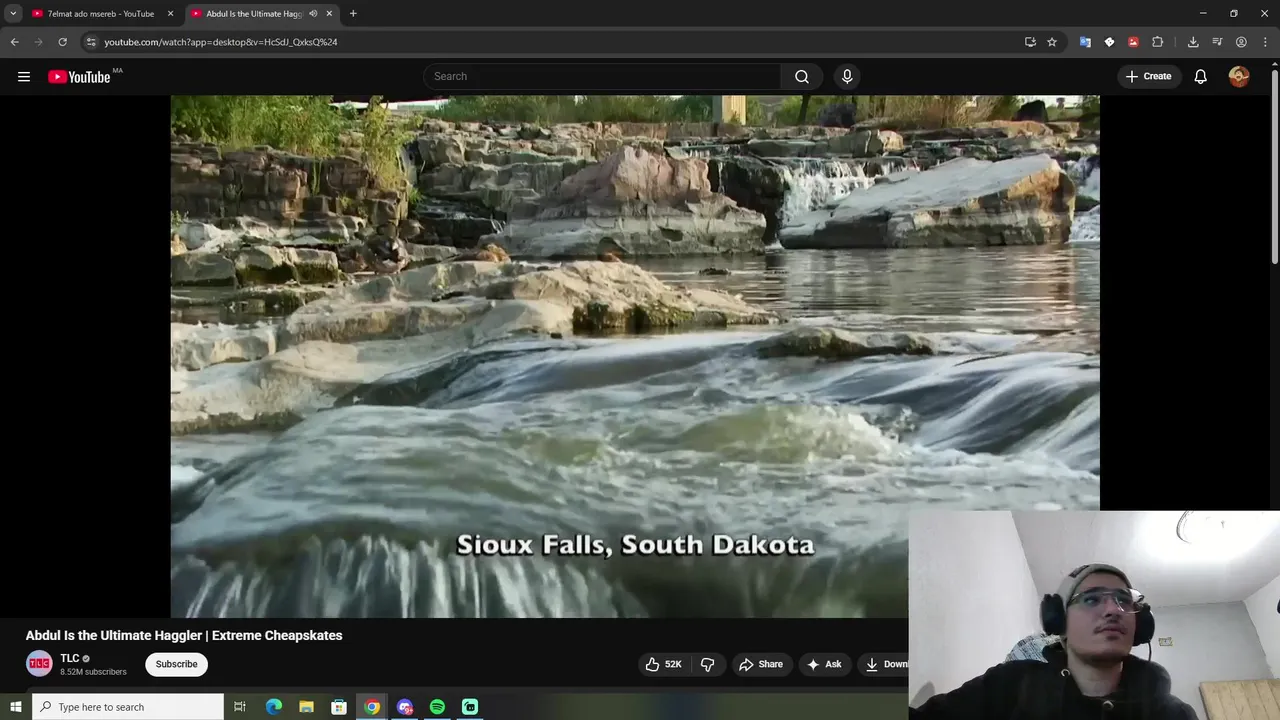This screenshot has height=720, width=1280.
Task: Open Chrome profile icon
Action: point(1241,42)
